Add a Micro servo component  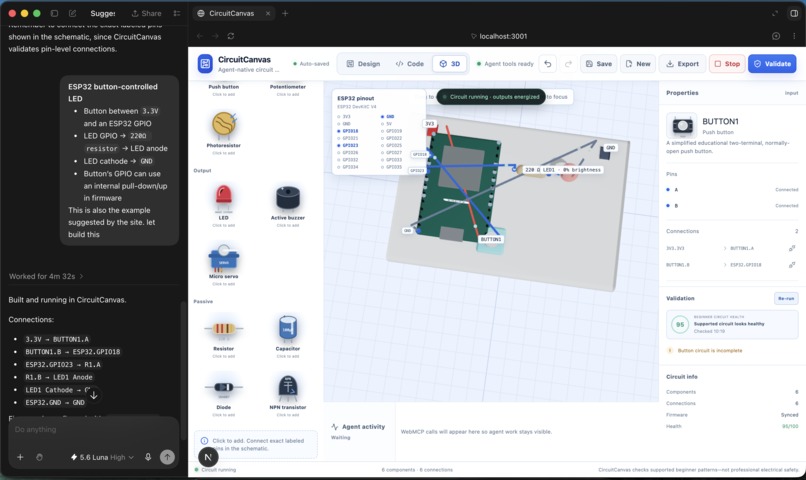(224, 265)
